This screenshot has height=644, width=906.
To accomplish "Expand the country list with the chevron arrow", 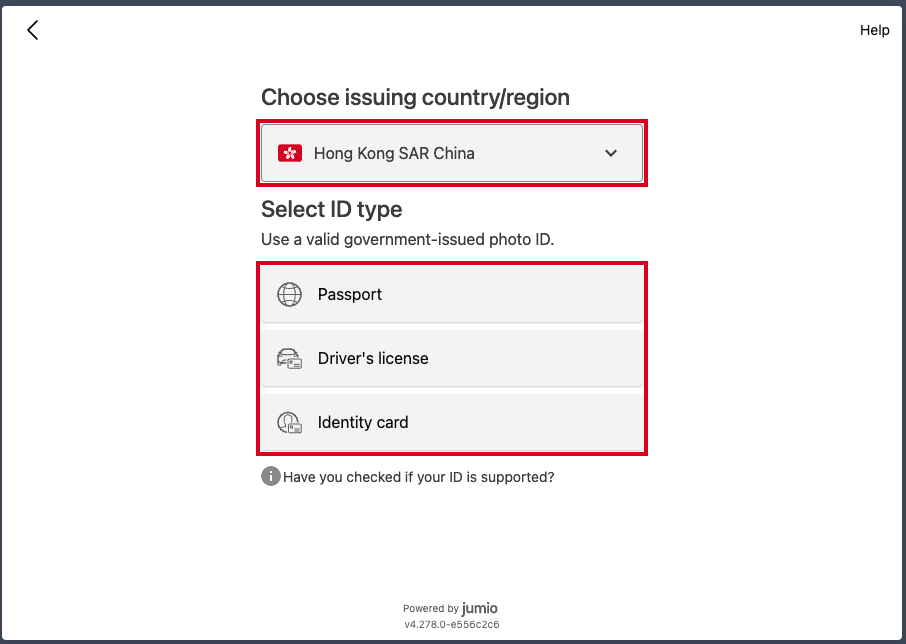I will (x=611, y=153).
